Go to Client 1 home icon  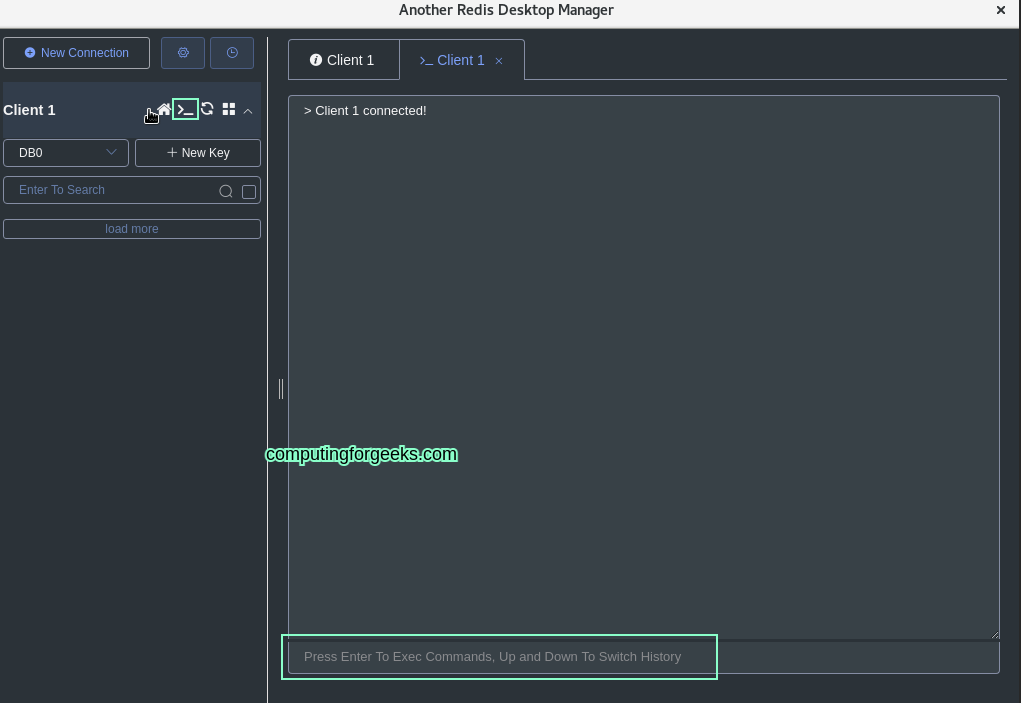point(164,109)
